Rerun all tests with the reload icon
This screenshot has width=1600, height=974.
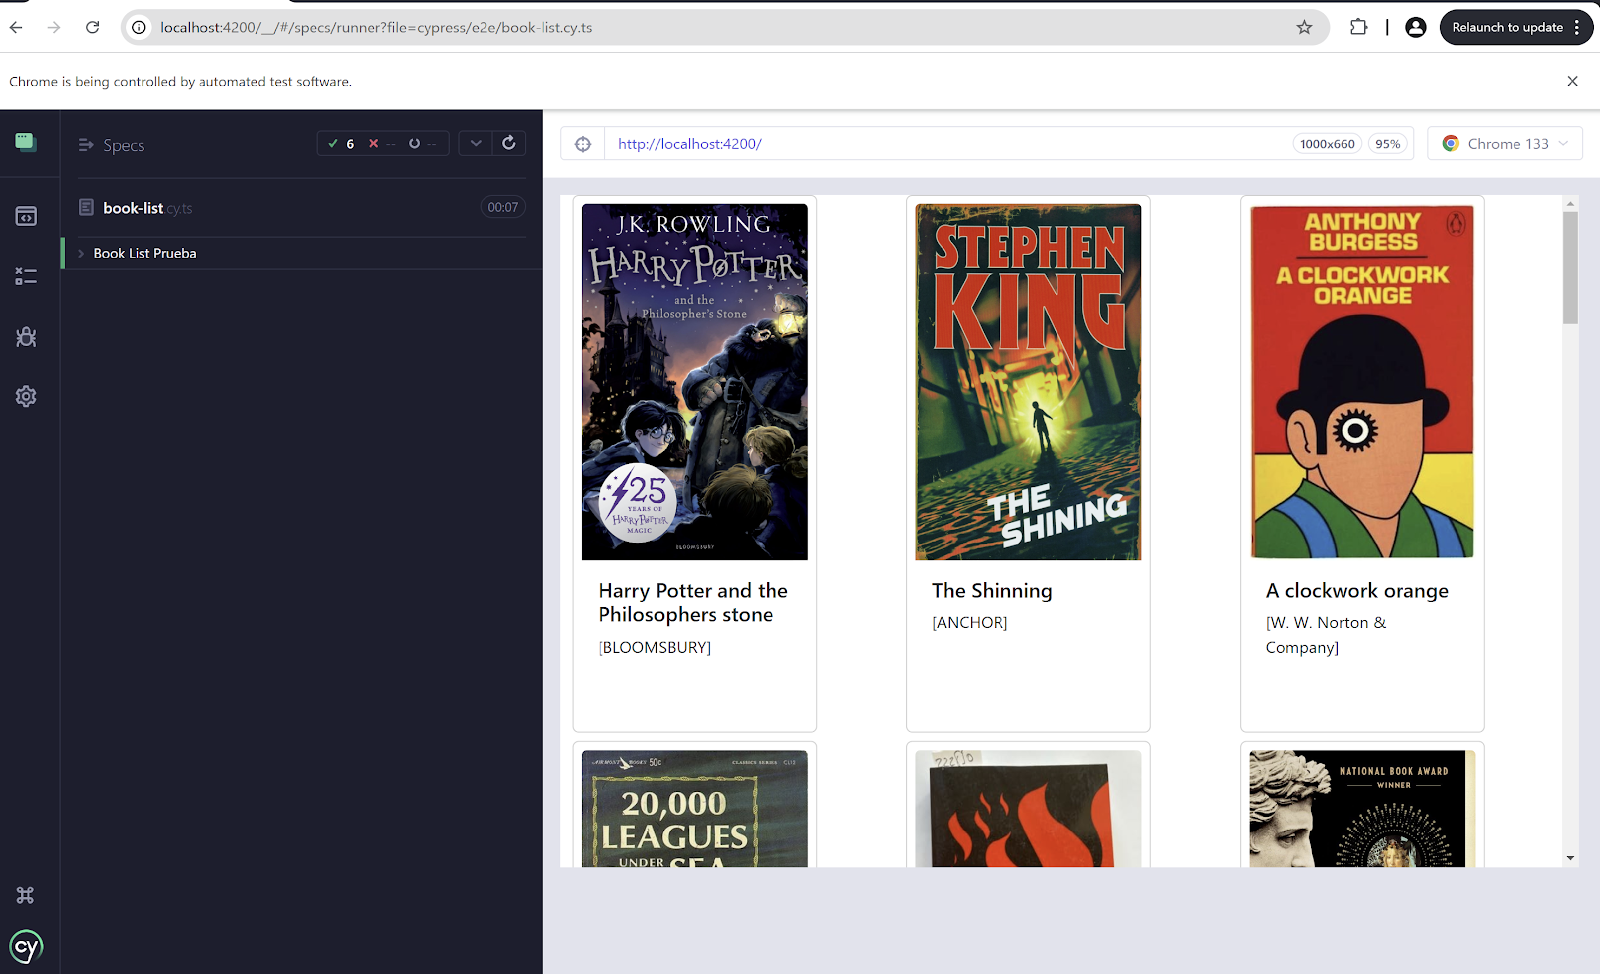click(x=508, y=143)
